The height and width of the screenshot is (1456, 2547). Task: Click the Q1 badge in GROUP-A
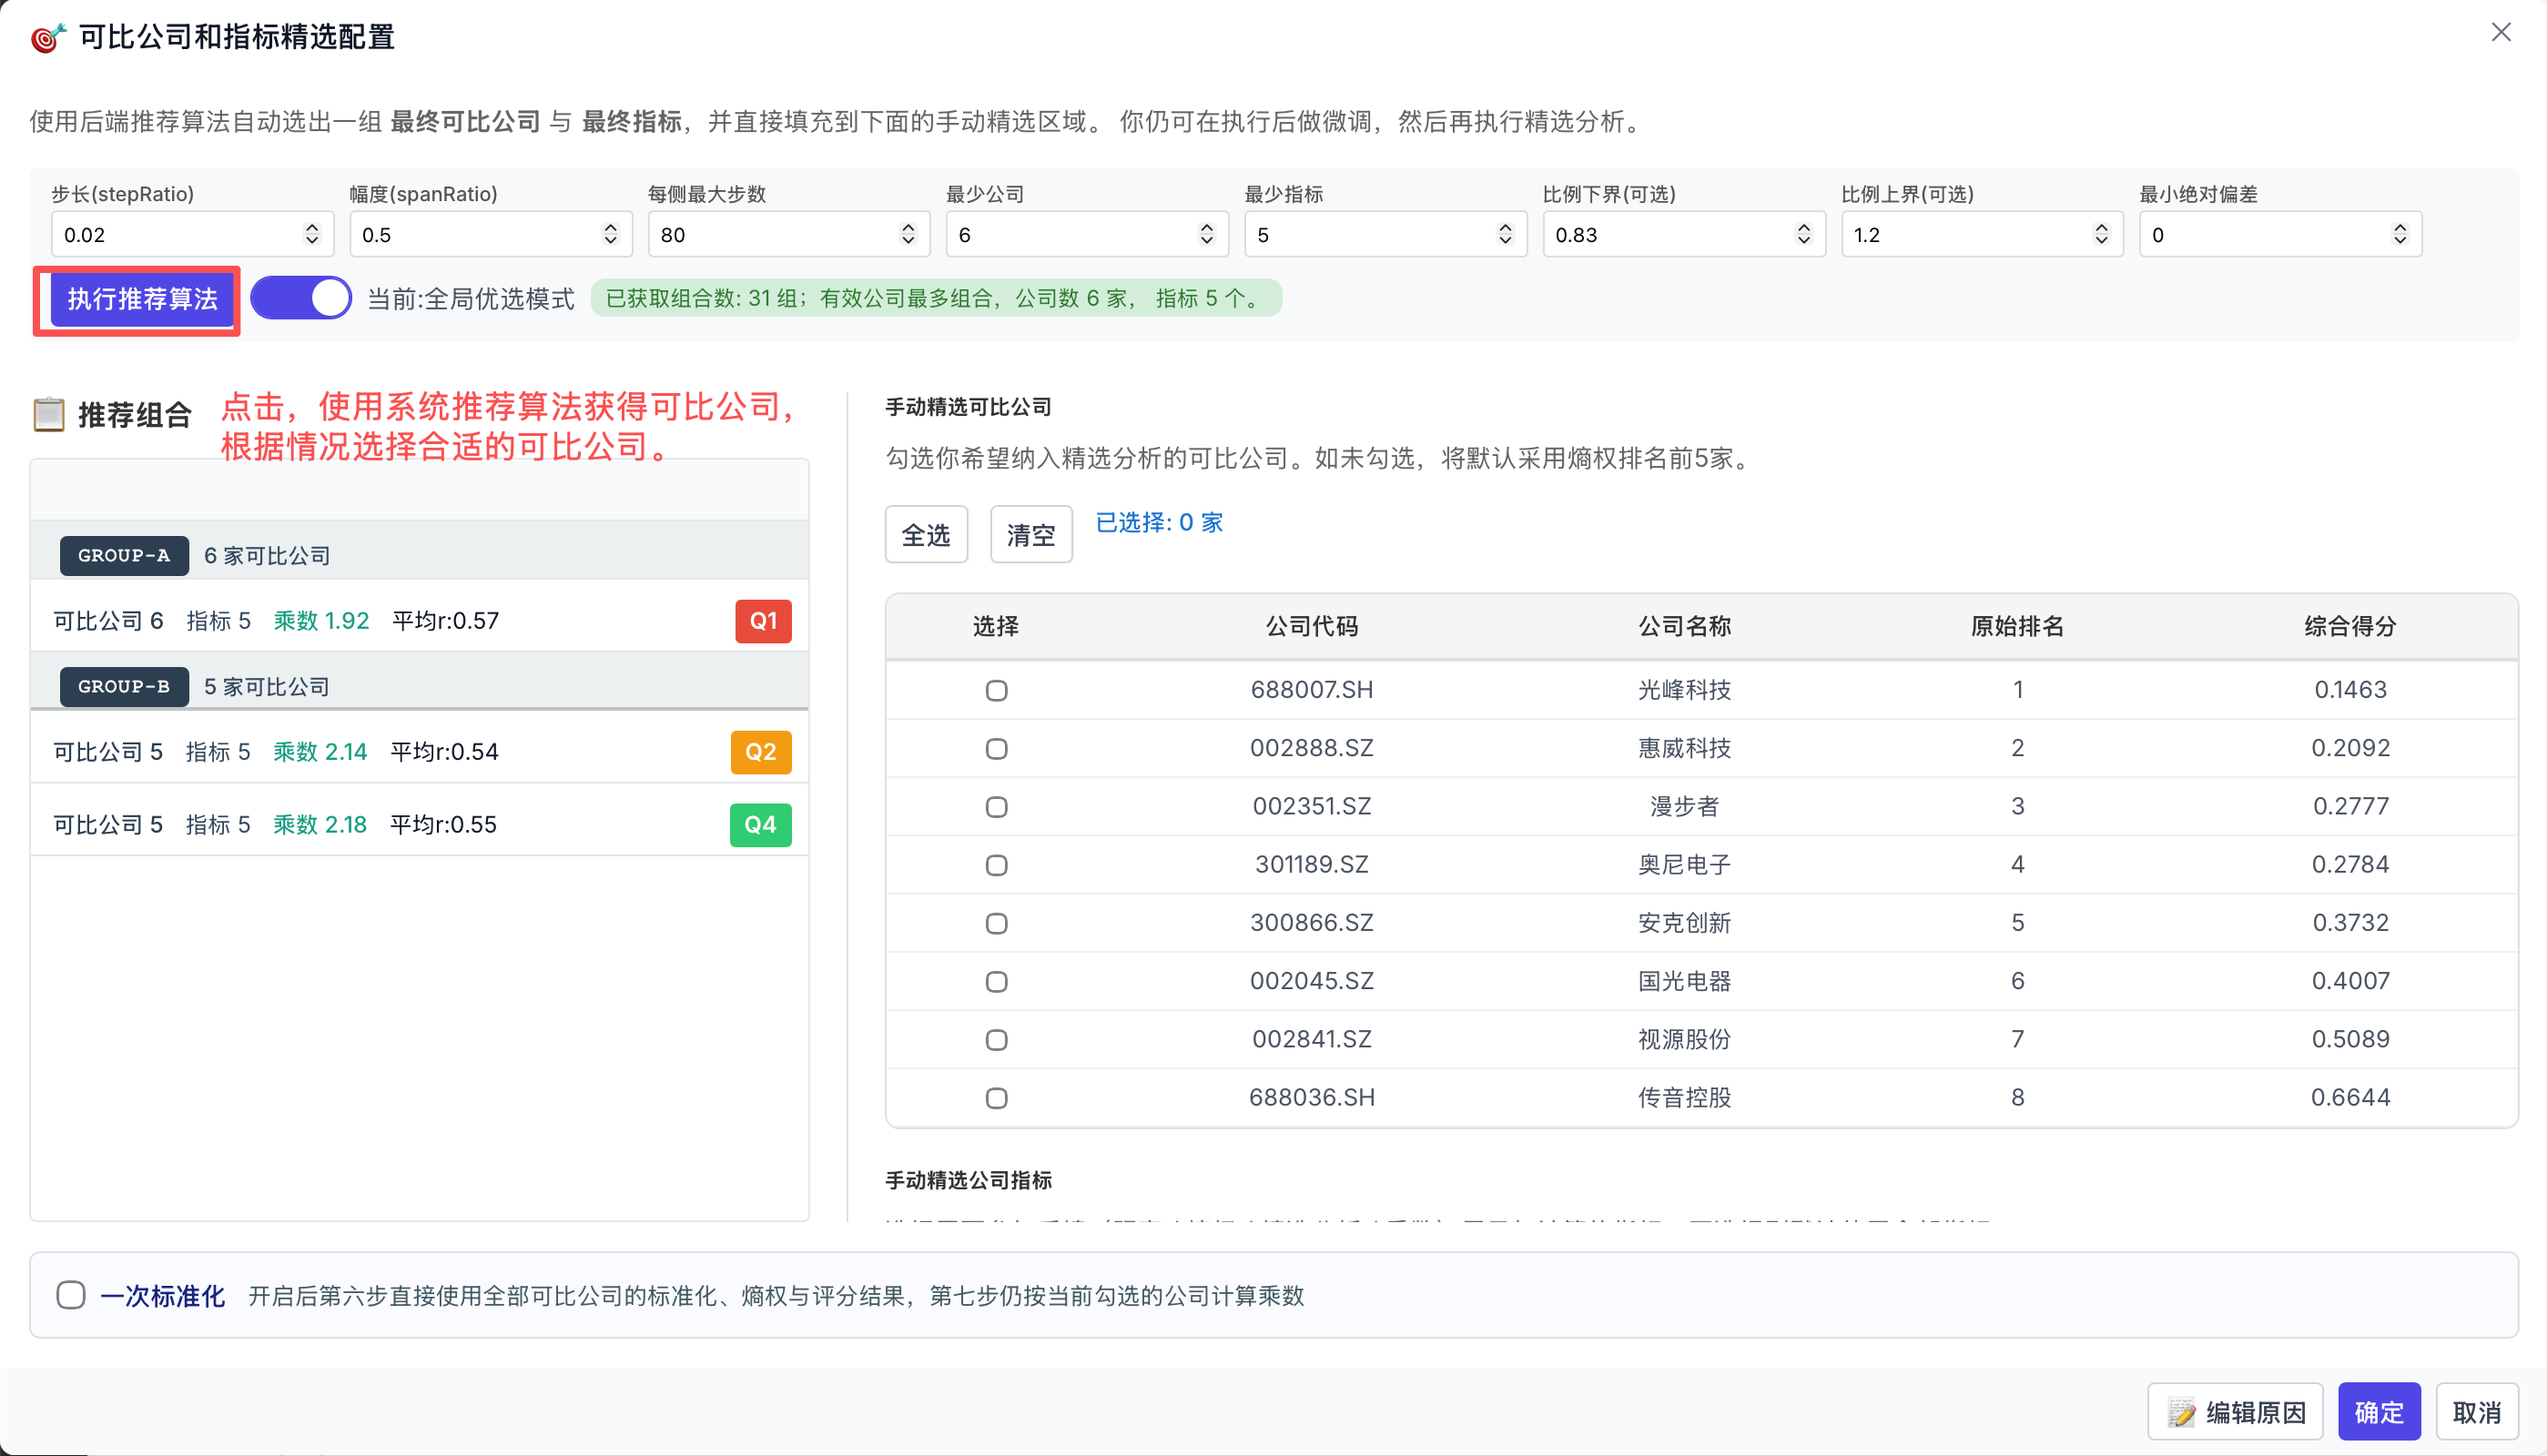pyautogui.click(x=763, y=621)
